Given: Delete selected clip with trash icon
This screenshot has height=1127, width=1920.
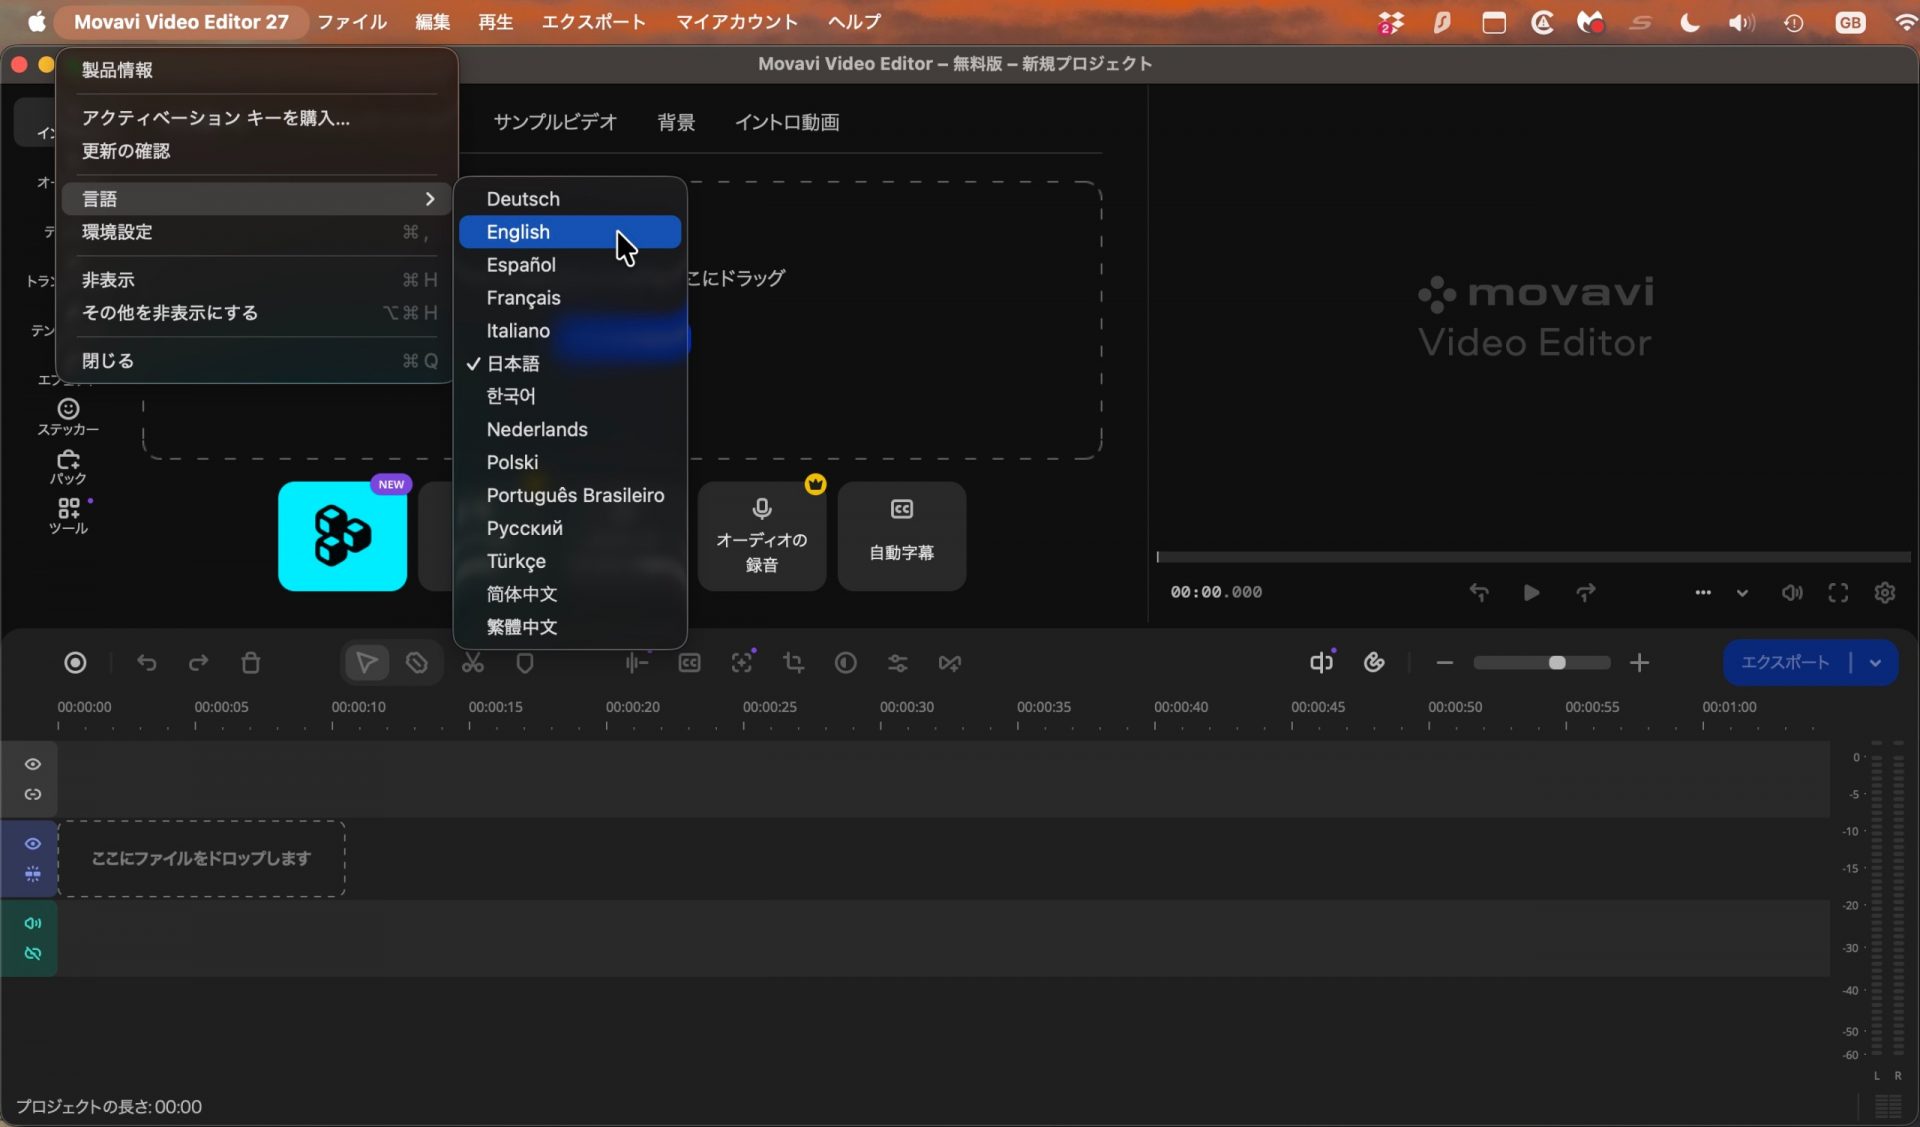Looking at the screenshot, I should click(x=251, y=663).
